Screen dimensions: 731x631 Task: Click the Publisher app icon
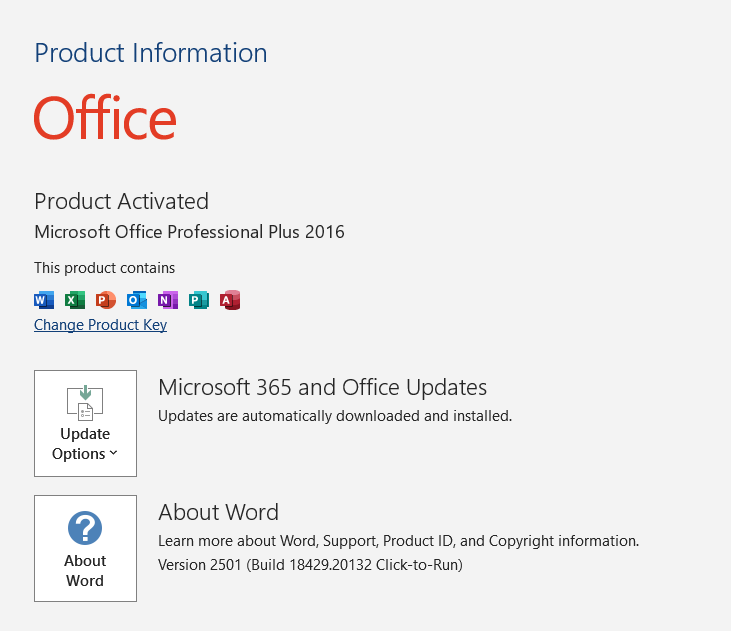199,300
